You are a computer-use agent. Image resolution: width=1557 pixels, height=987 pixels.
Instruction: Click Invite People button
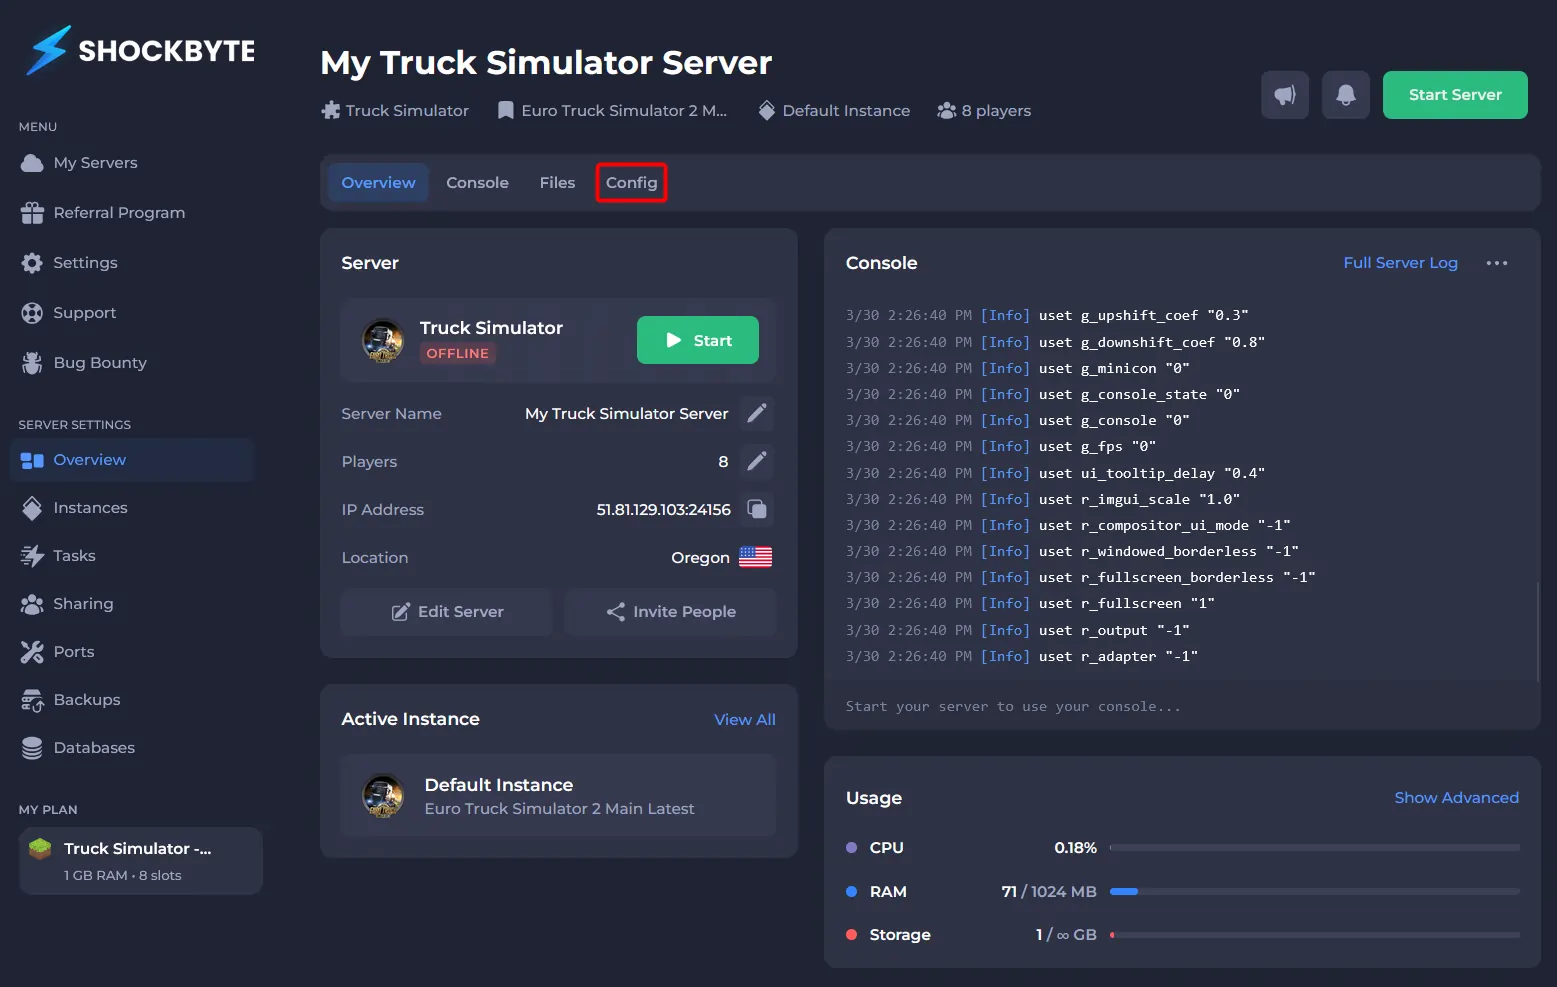670,612
